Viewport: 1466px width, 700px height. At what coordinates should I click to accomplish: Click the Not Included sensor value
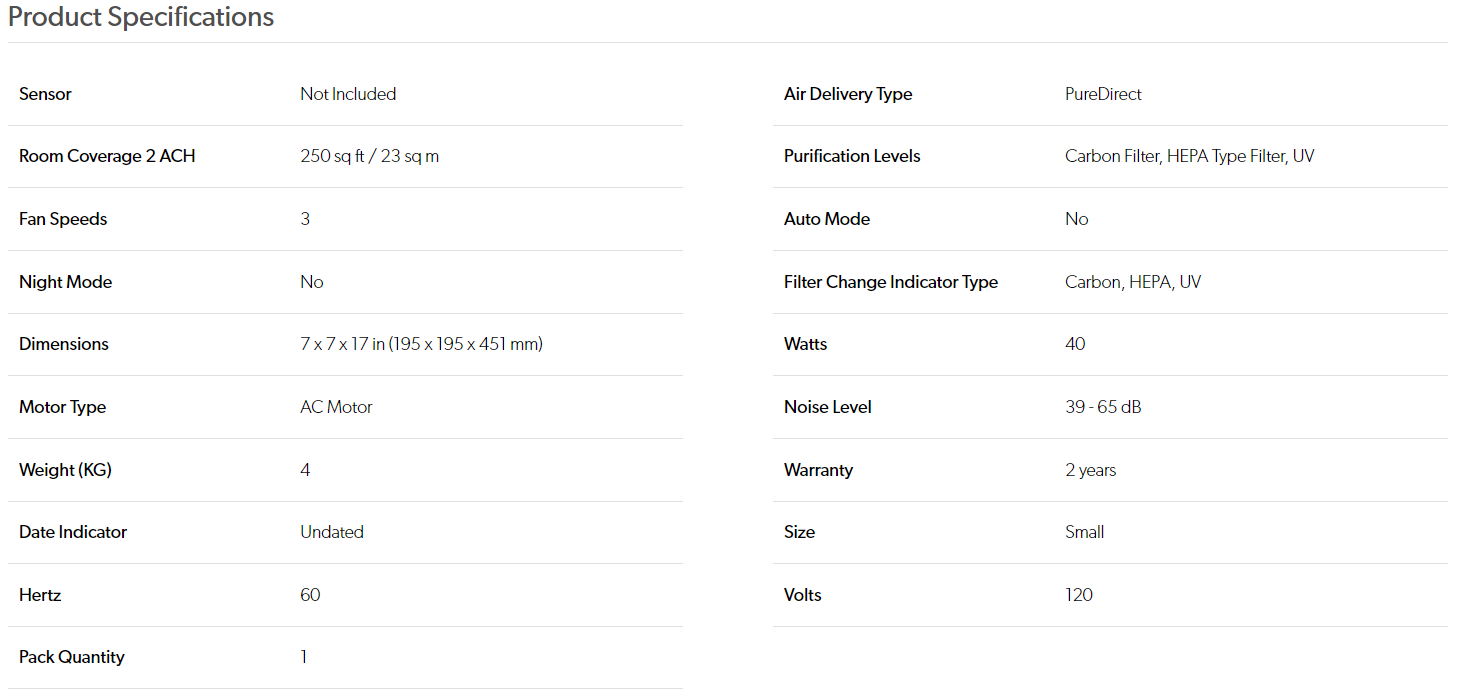coord(348,94)
